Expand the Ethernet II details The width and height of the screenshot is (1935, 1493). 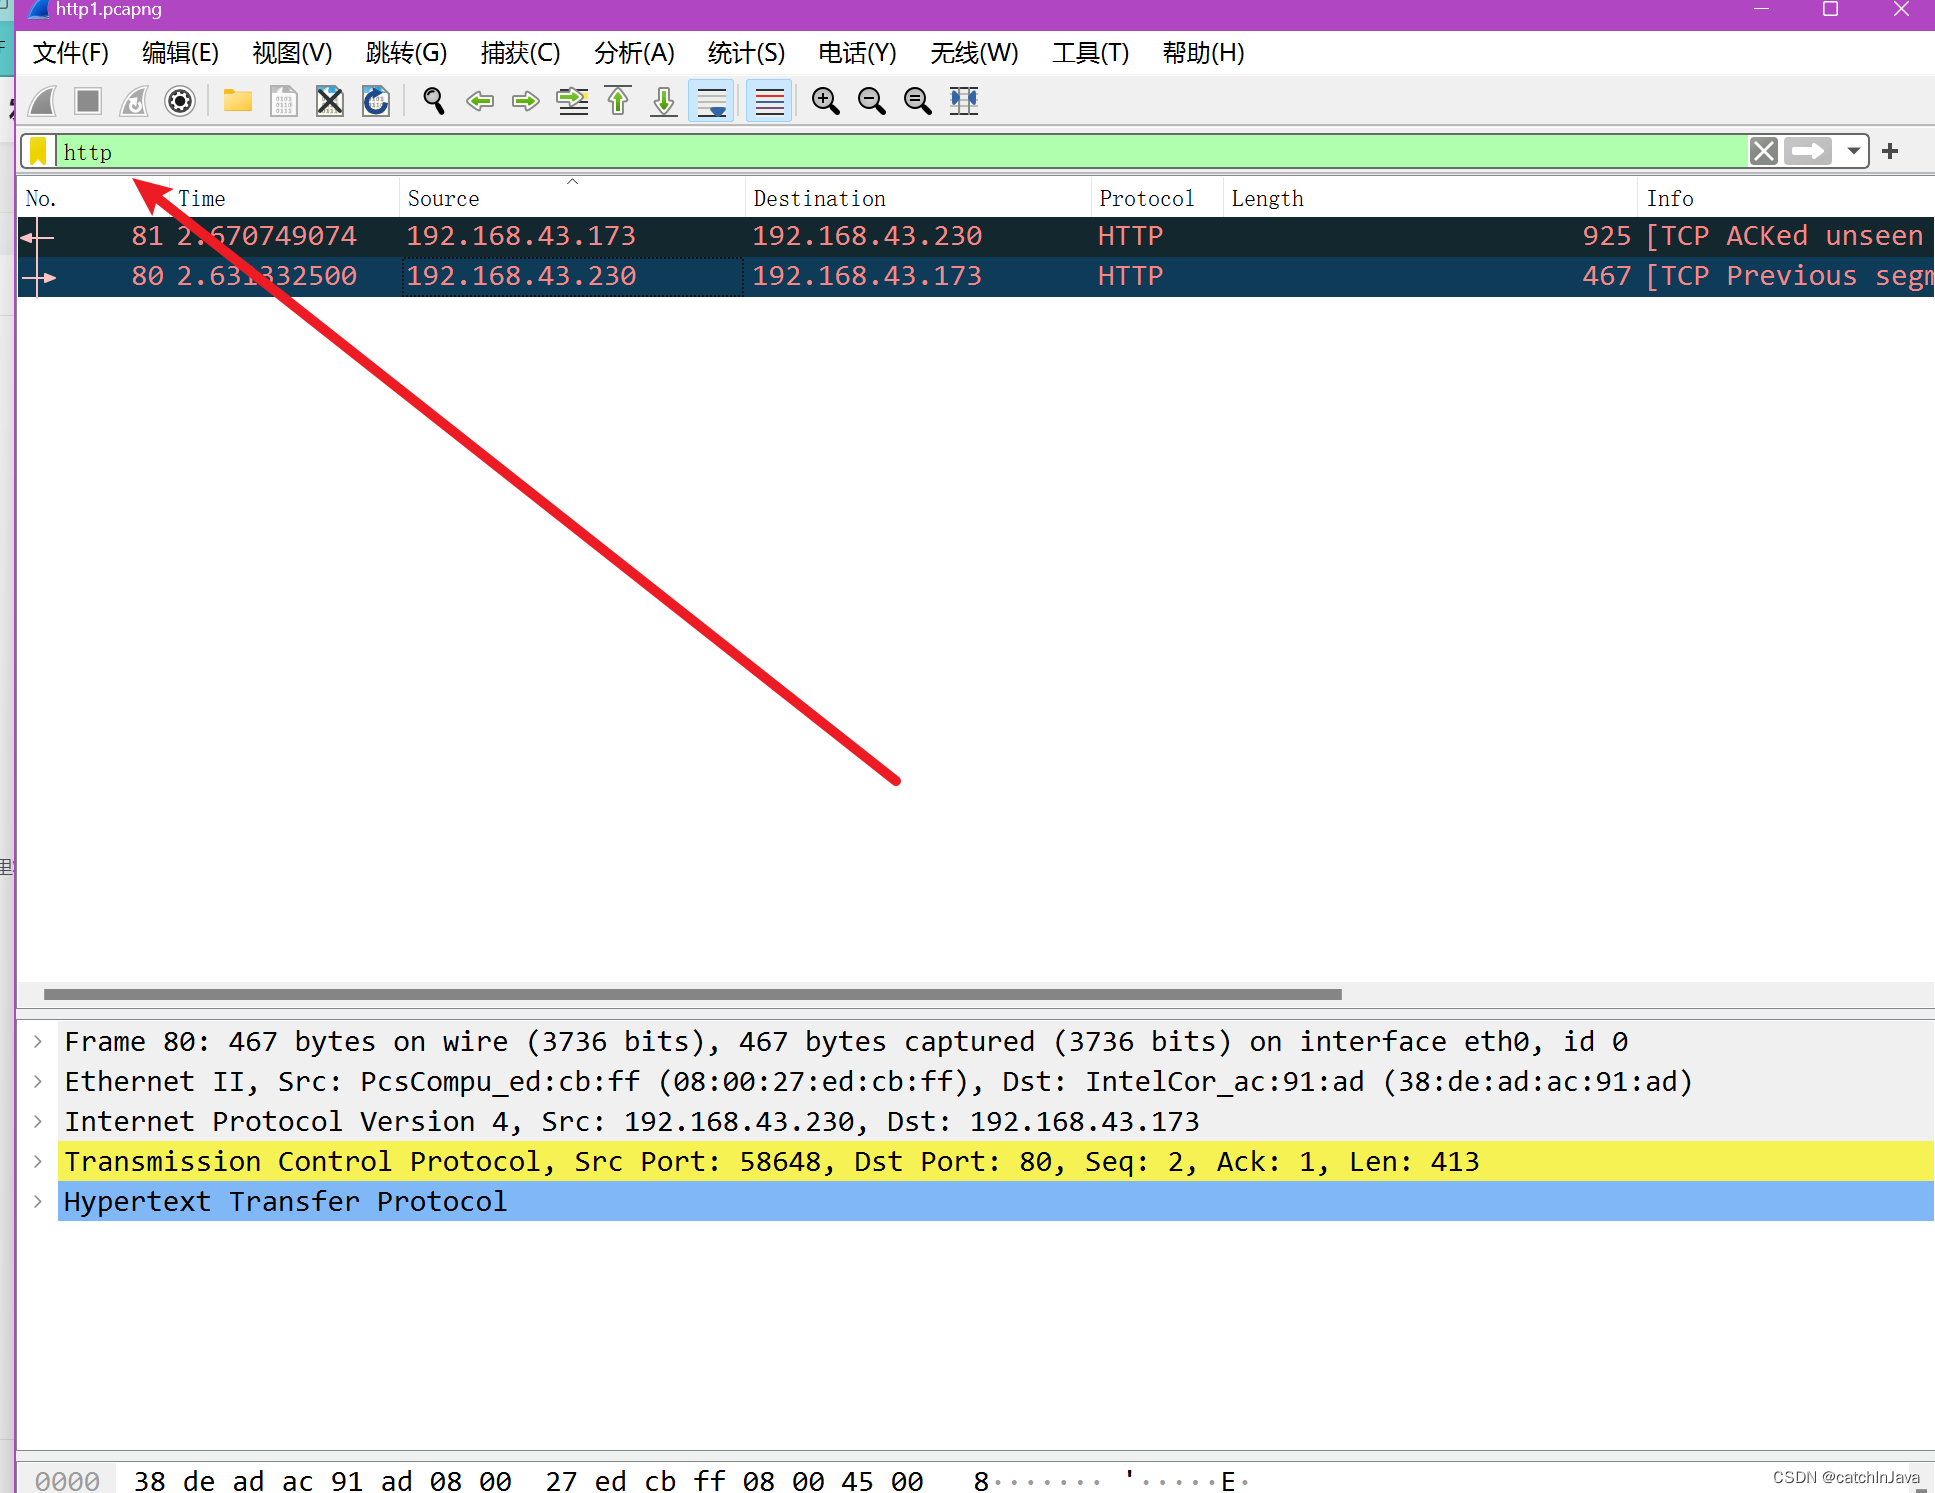pyautogui.click(x=38, y=1081)
